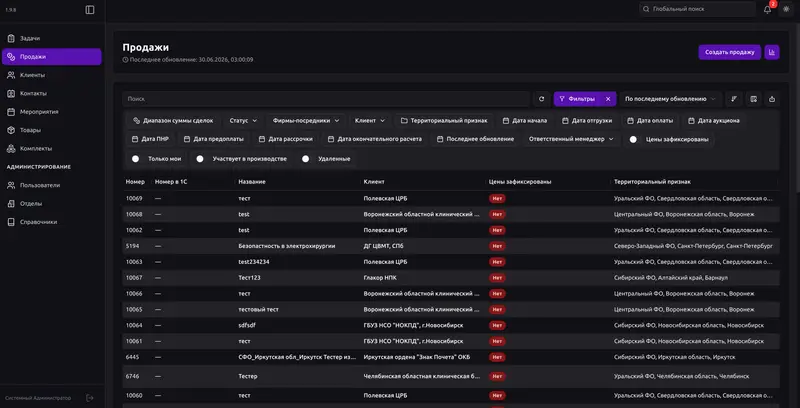Open Диапазон суммы сделок filter
Screen dimensions: 800x408
[x=173, y=121]
